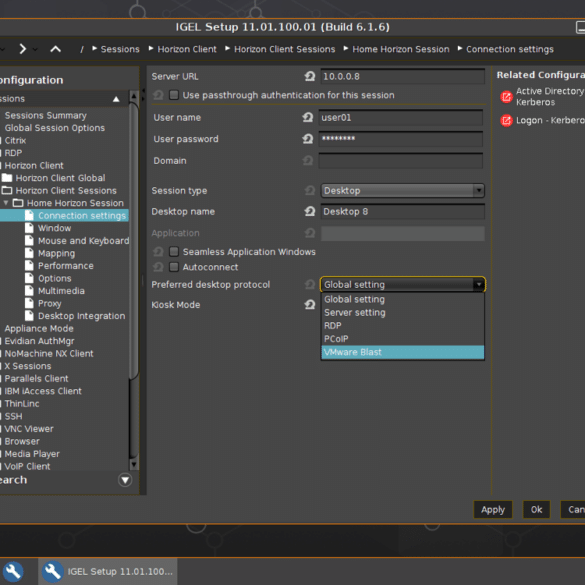
Task: Open Global Session Options
Action: [x=54, y=128]
